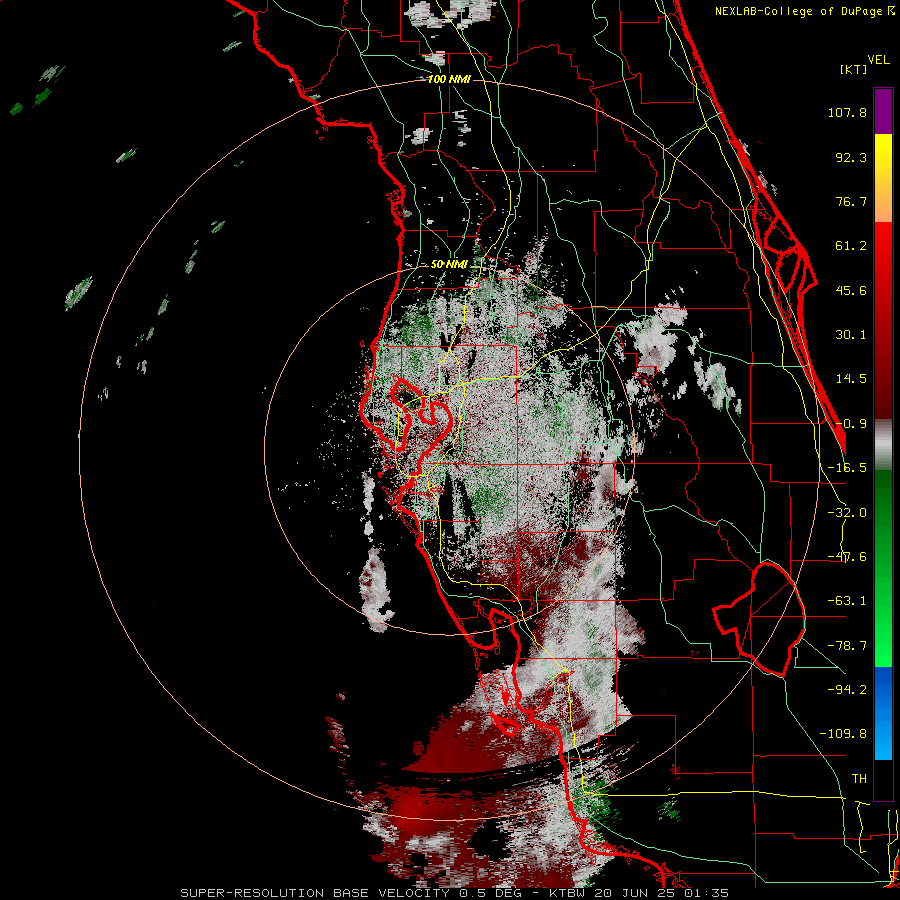Pick the purple segment of velocity scale
The width and height of the screenshot is (900, 900).
point(883,111)
